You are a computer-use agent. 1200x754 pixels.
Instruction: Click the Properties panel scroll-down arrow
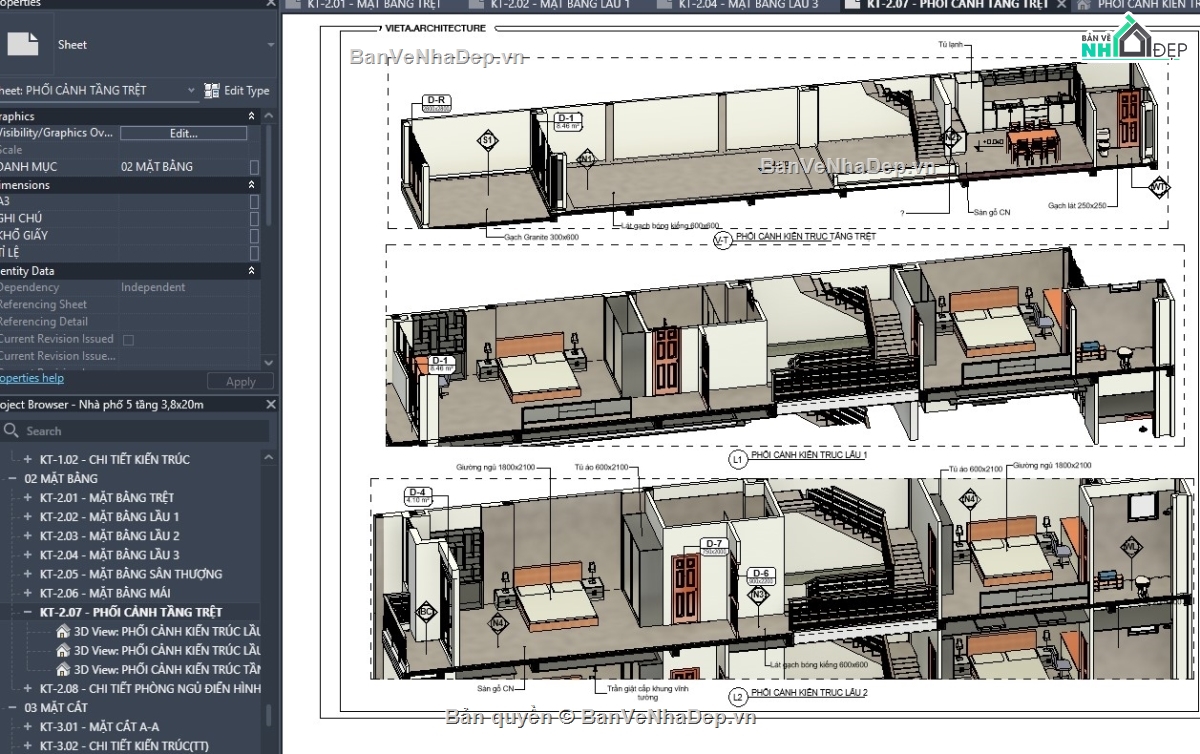(269, 362)
